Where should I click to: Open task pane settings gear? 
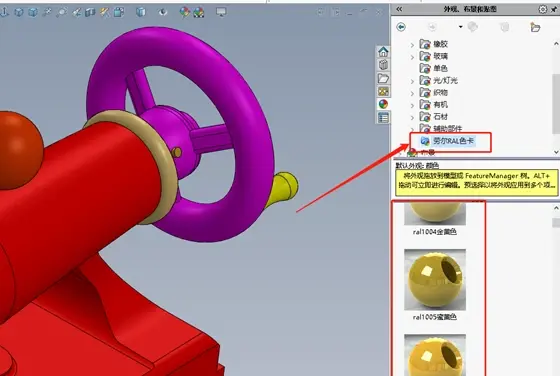click(542, 9)
